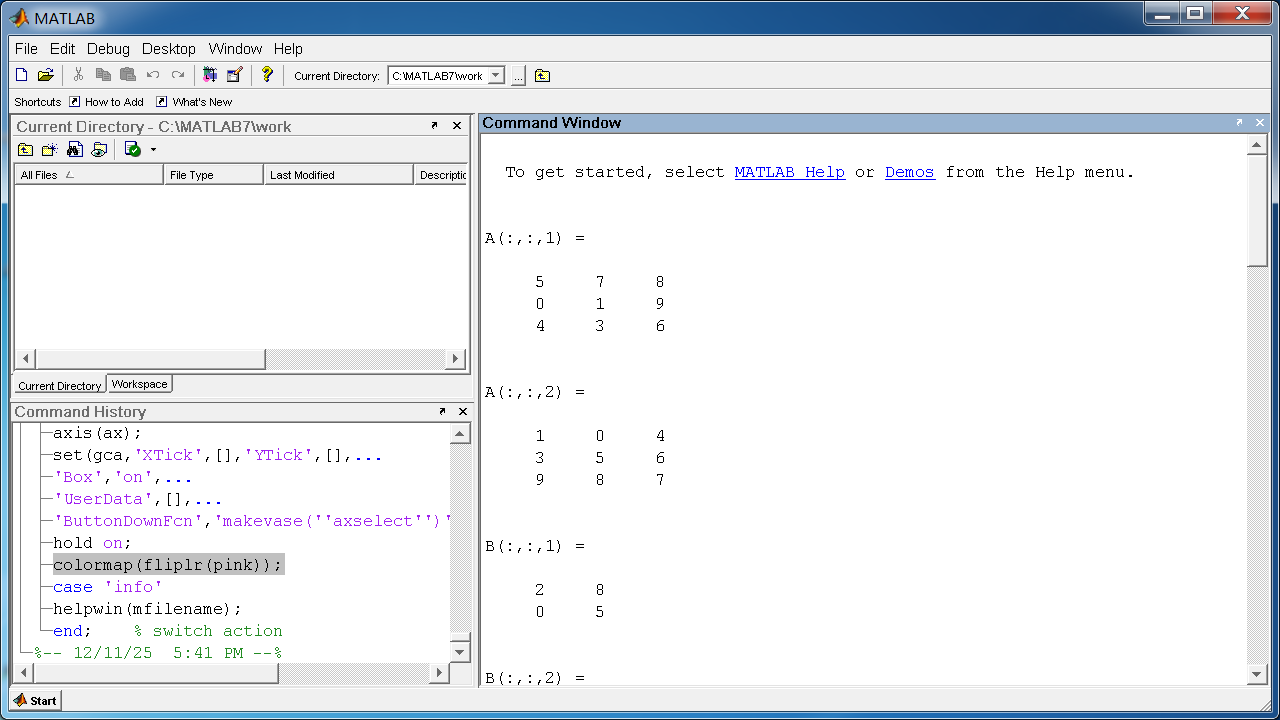This screenshot has height=720, width=1280.
Task: Switch to the Workspace tab
Action: pyautogui.click(x=139, y=384)
